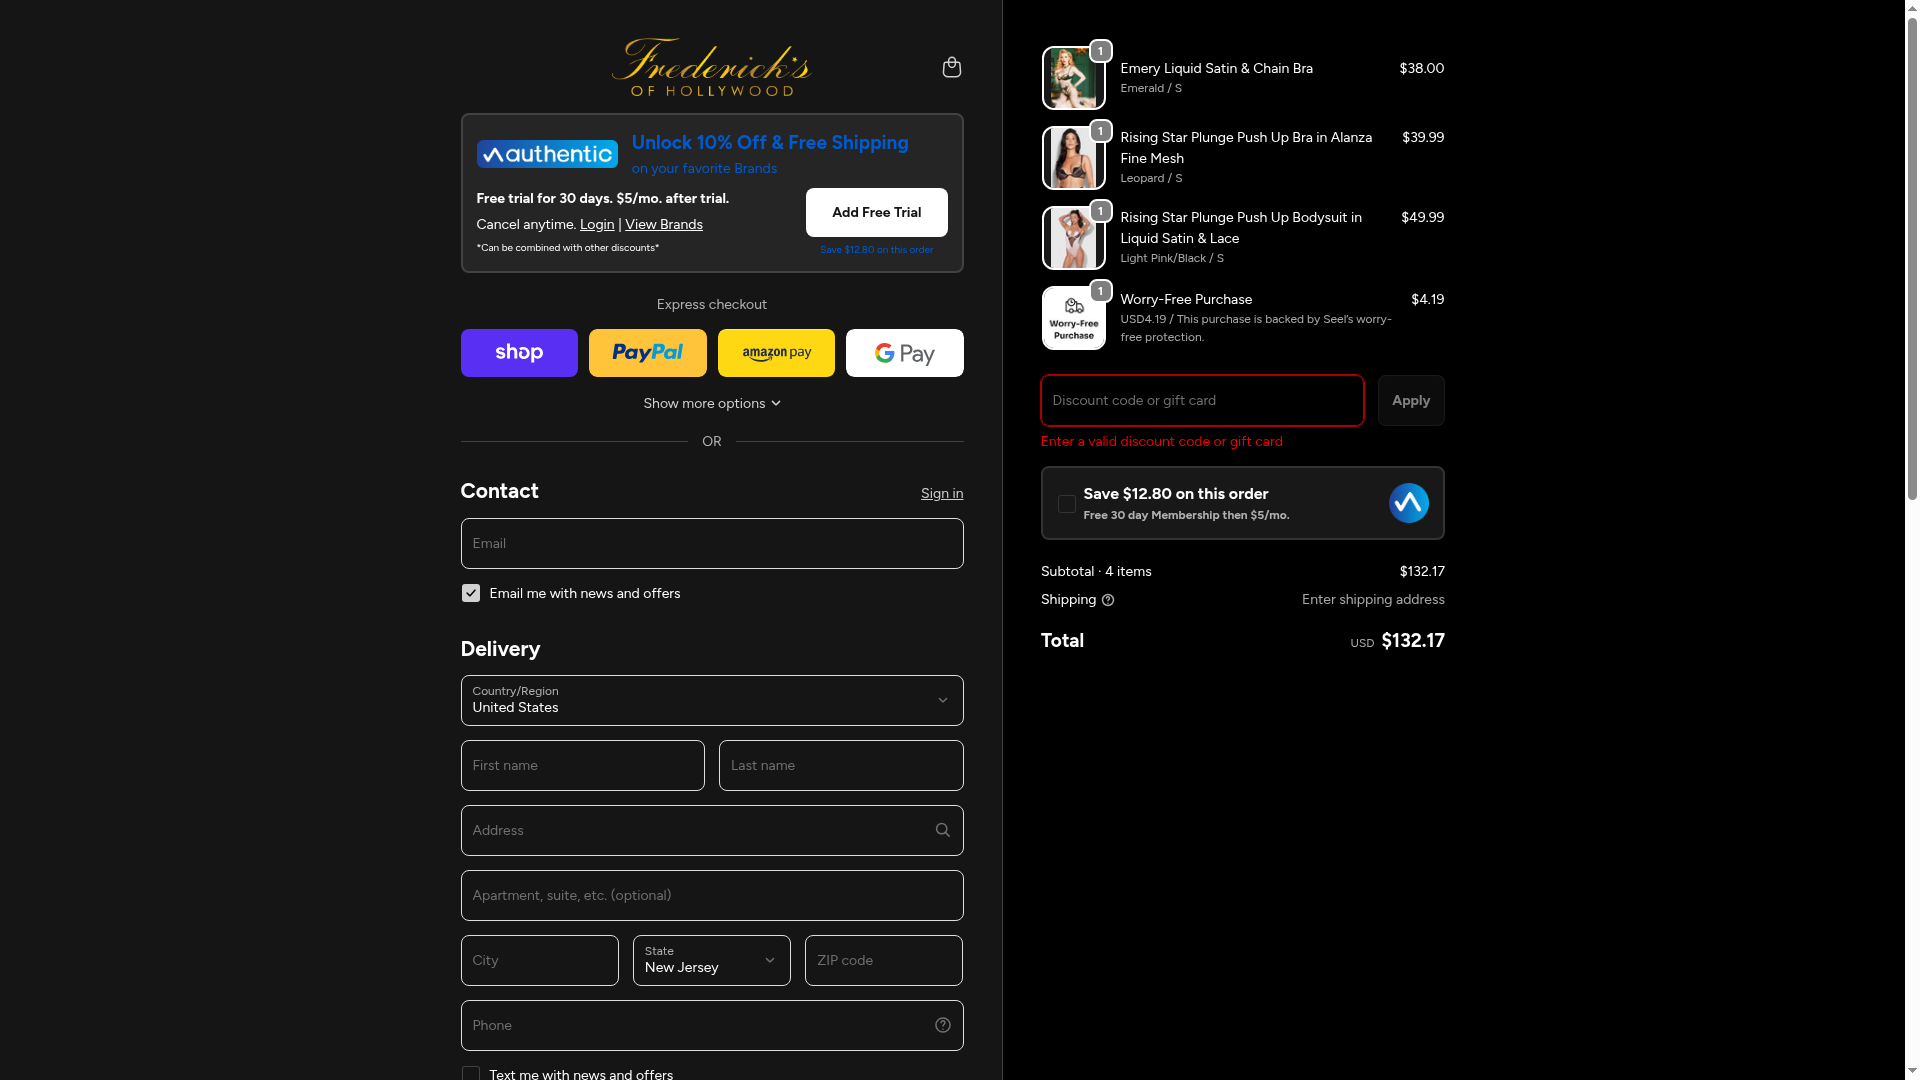1920x1080 pixels.
Task: Focus the Discount code or gift card field
Action: [x=1202, y=400]
